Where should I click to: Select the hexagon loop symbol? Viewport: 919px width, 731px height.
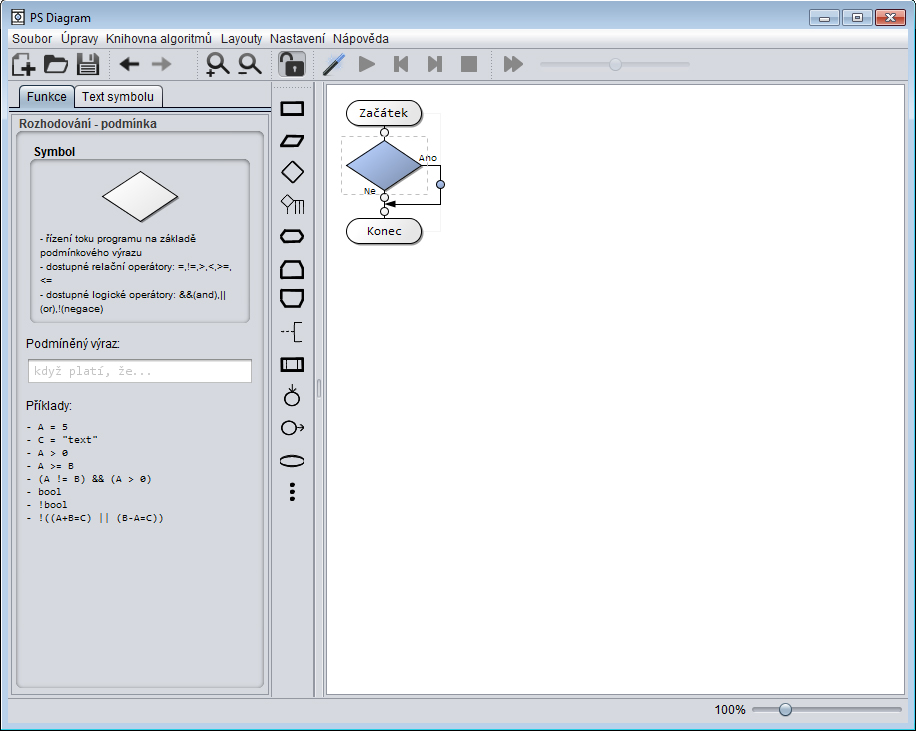[x=292, y=237]
